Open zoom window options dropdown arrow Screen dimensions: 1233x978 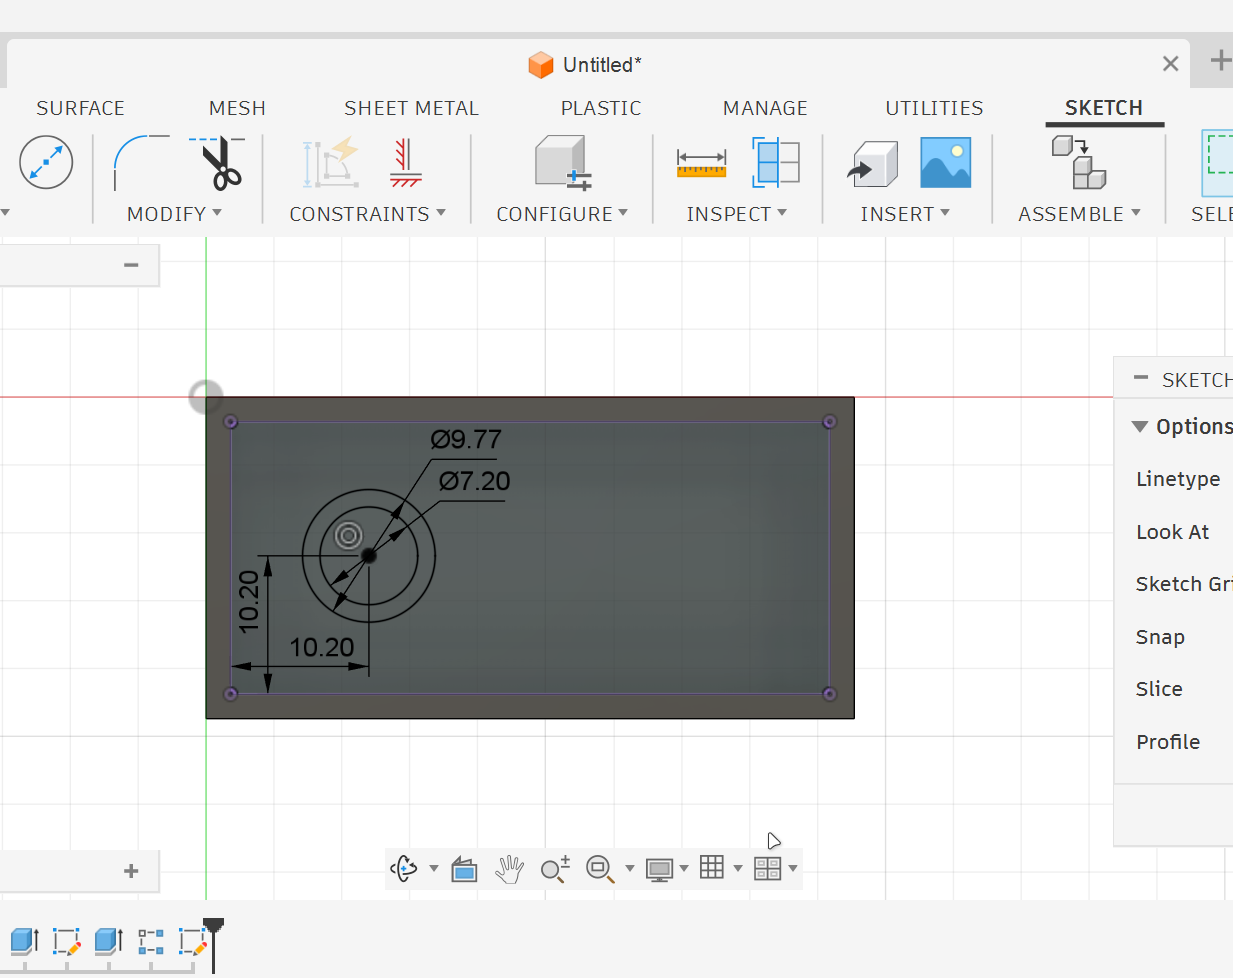[x=629, y=868]
